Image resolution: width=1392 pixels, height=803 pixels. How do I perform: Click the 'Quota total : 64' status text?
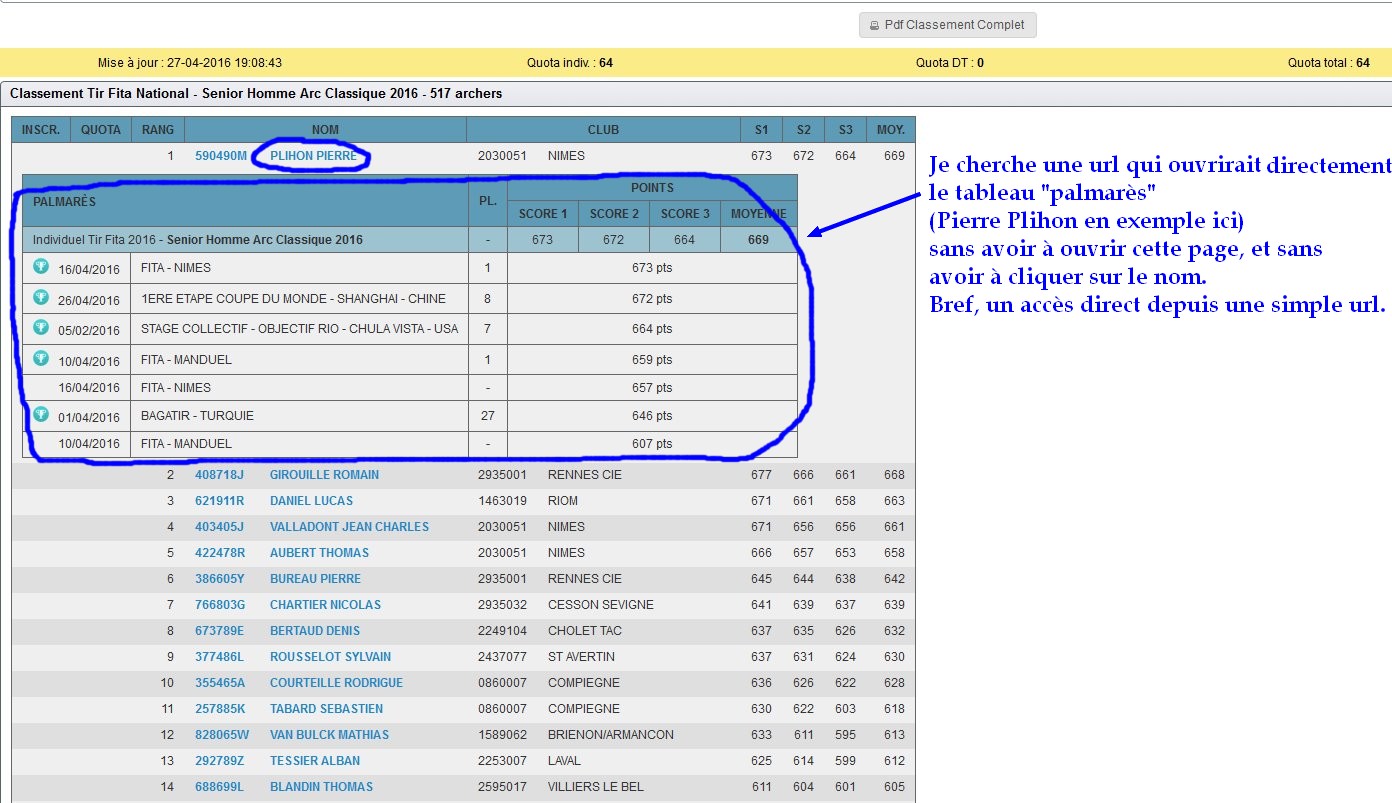coord(1329,63)
